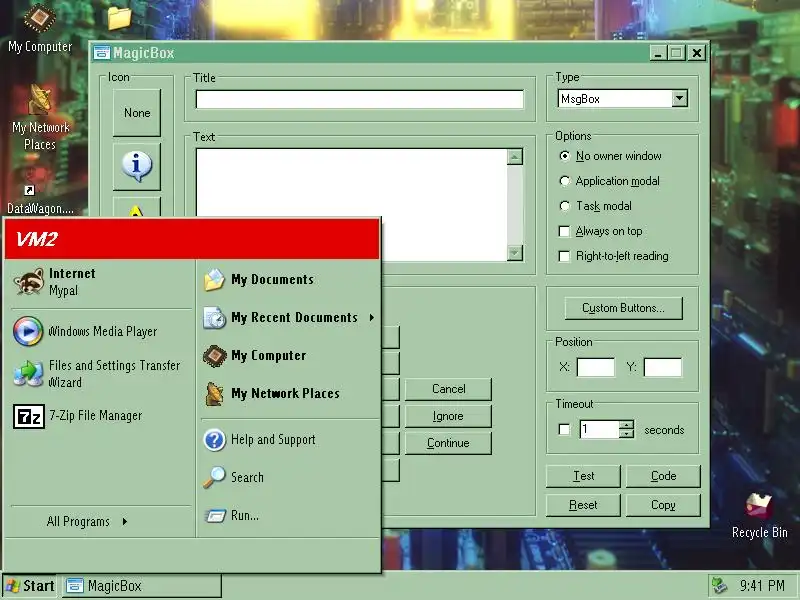Select the folder icon on desktop
Viewport: 800px width, 600px height.
click(x=119, y=18)
